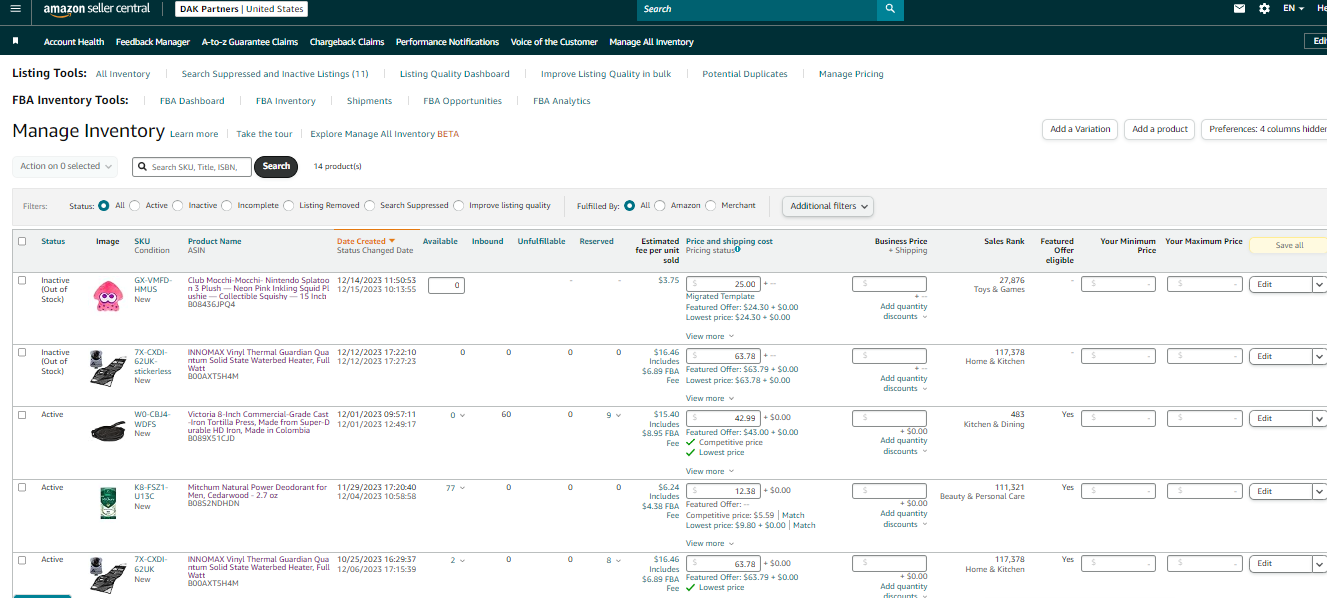Open Performance Notifications menu item
This screenshot has width=1327, height=598.
click(447, 42)
